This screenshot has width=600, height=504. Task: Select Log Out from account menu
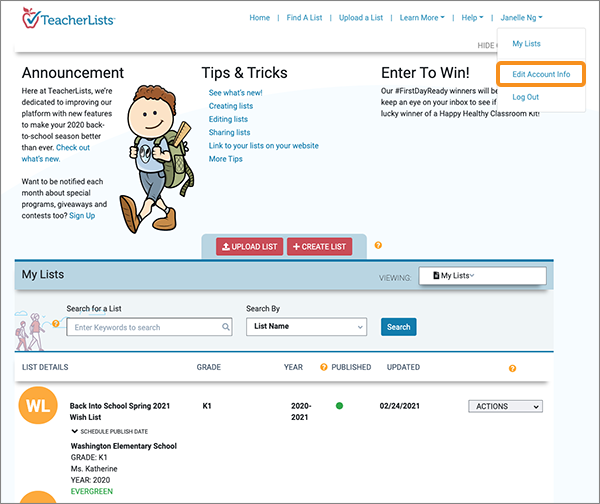point(525,97)
